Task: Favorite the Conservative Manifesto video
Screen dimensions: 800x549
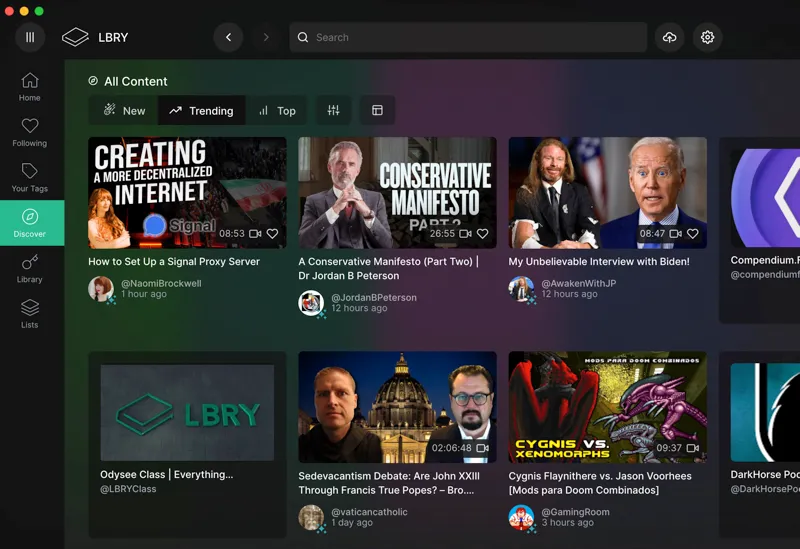Action: point(482,233)
